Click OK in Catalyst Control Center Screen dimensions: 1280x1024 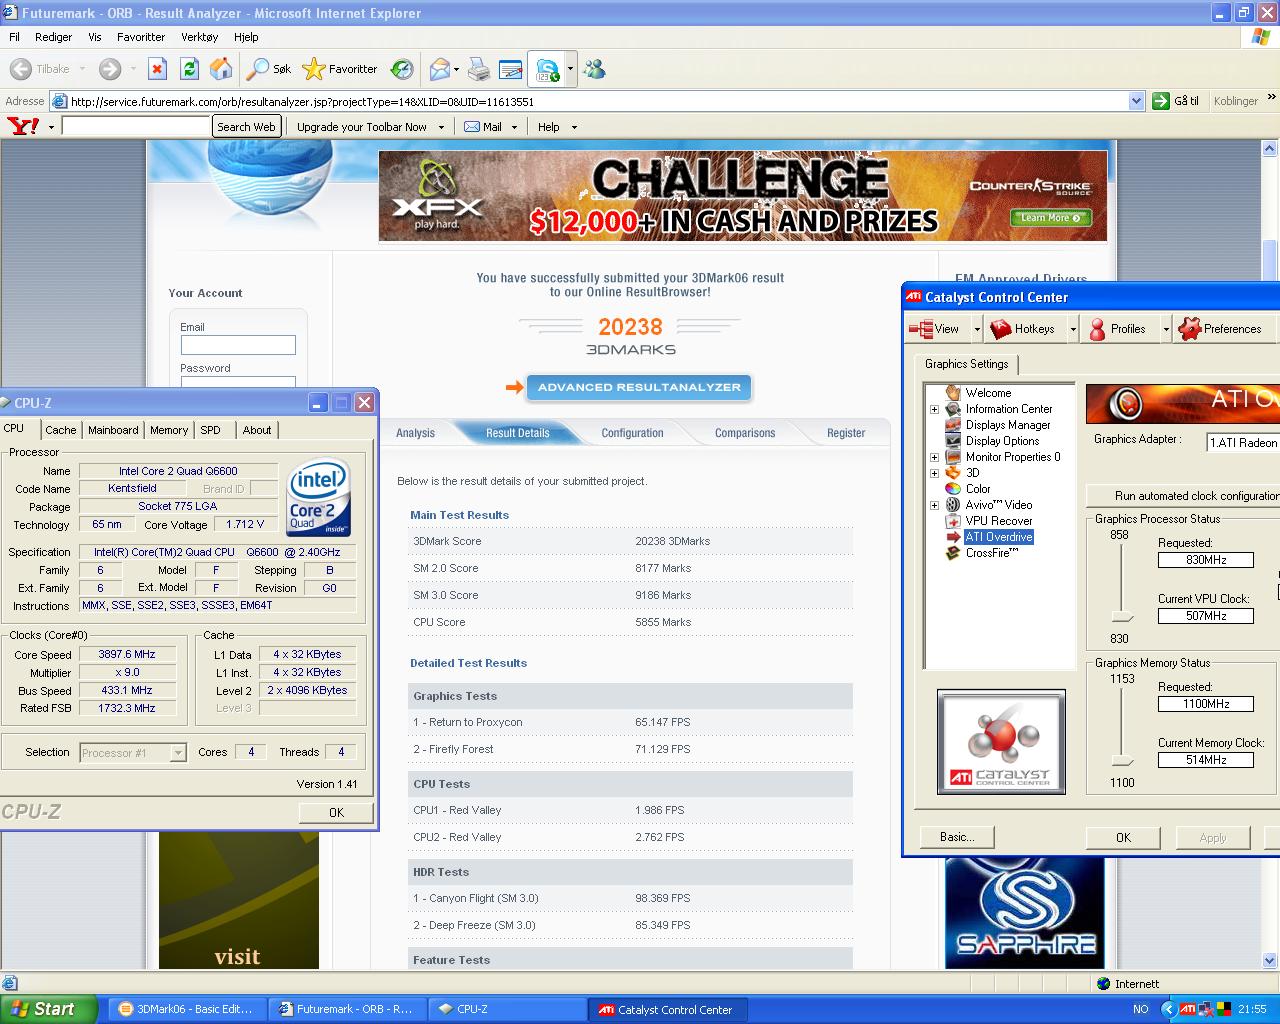[1123, 838]
